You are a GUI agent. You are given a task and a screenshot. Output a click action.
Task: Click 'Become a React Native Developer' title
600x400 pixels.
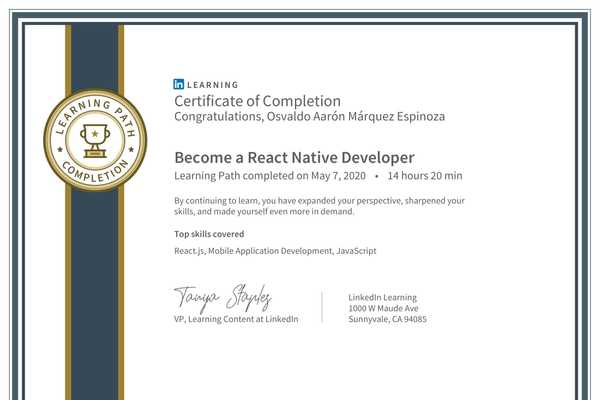click(294, 158)
